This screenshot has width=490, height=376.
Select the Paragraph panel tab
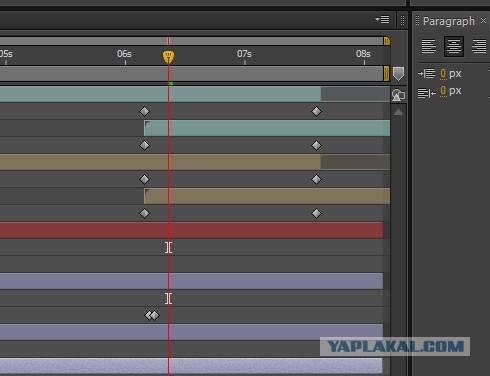click(449, 21)
